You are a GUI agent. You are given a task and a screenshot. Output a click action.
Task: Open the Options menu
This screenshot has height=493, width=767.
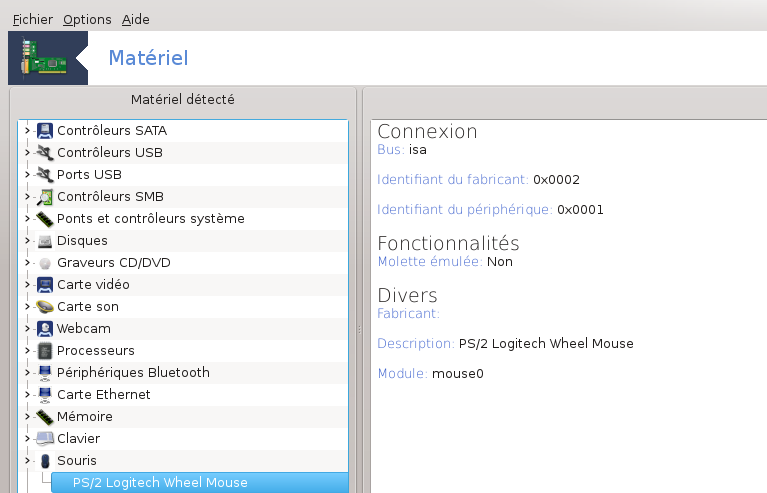tap(87, 19)
